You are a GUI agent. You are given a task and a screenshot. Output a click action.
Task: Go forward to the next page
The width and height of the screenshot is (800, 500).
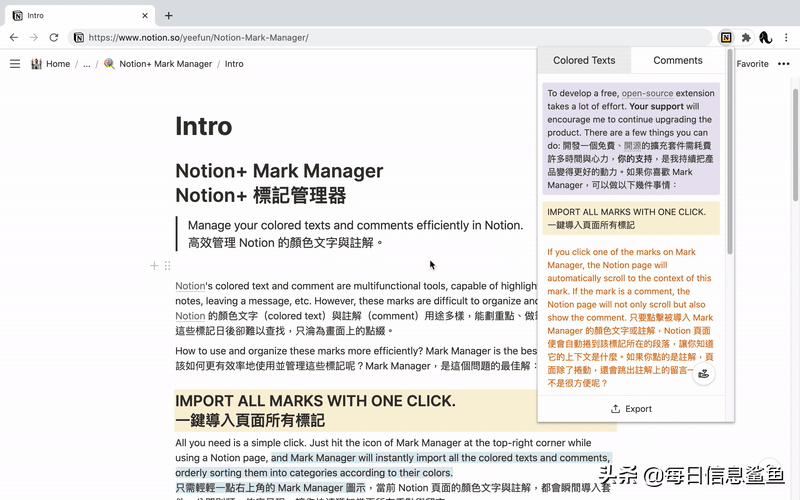coord(34,37)
